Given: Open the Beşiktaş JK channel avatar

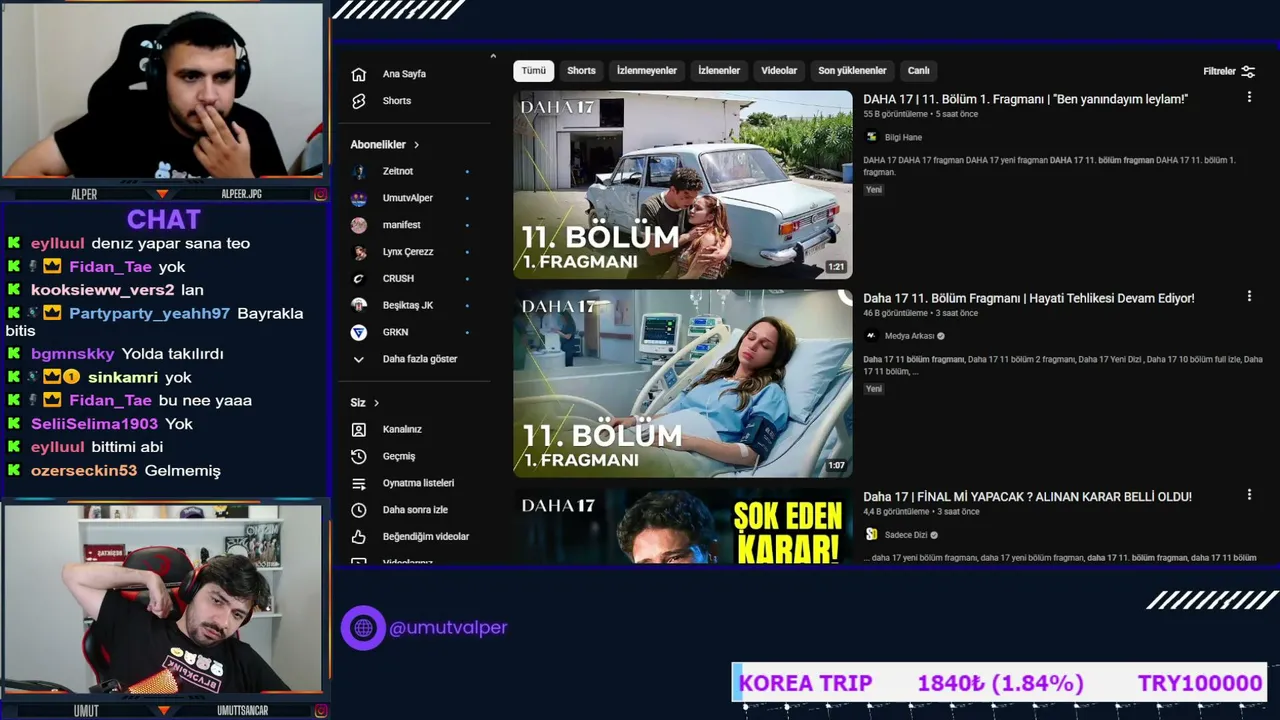Looking at the screenshot, I should (x=359, y=305).
